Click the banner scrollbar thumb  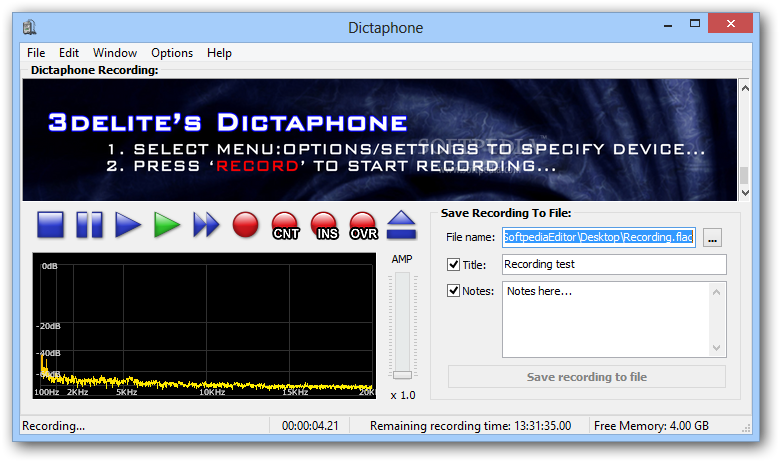tap(745, 176)
